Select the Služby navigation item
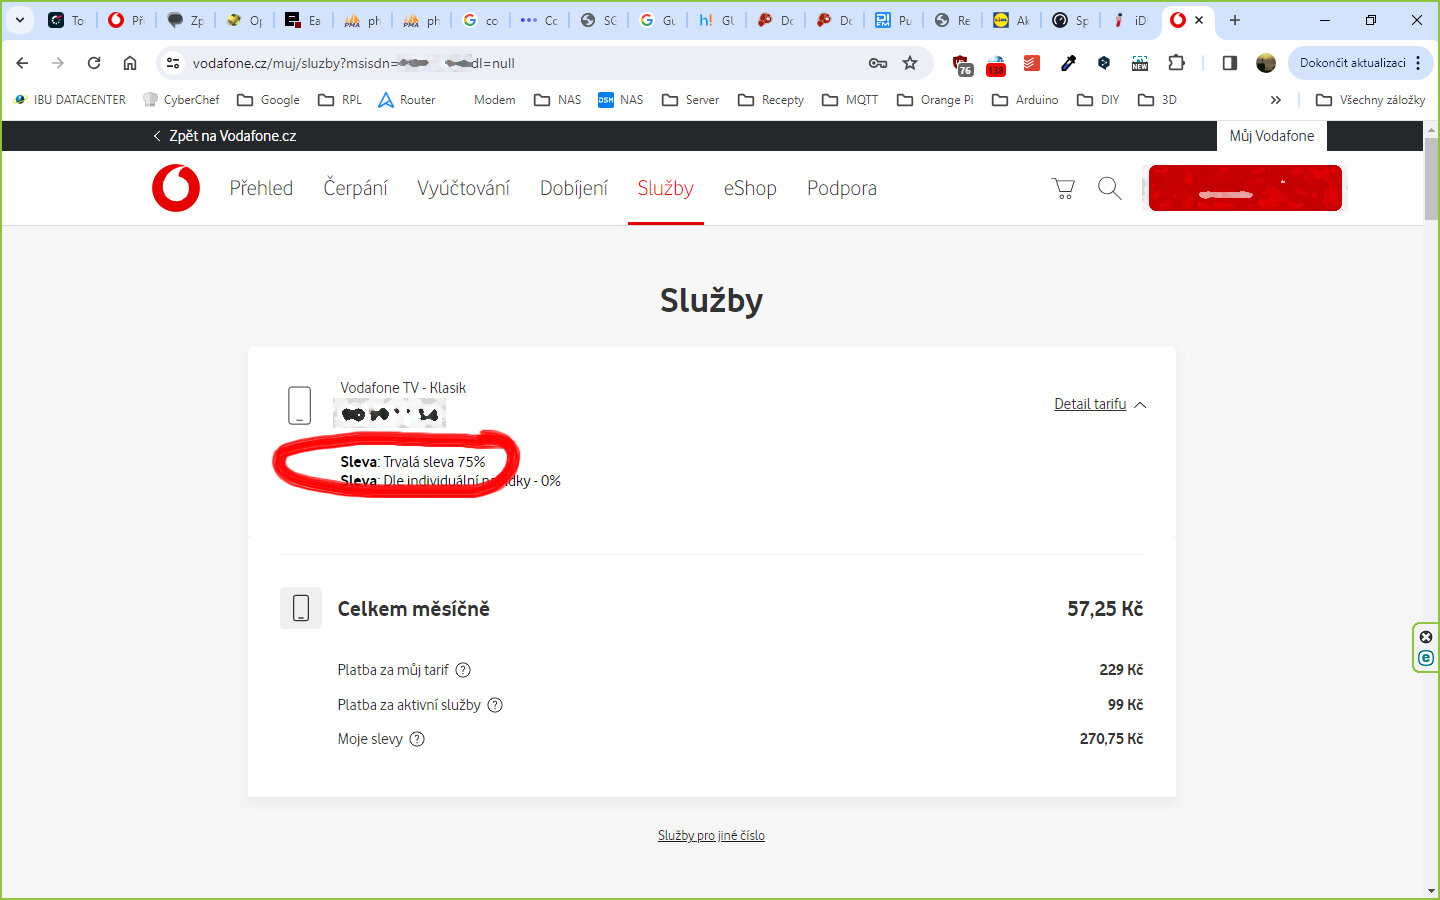Viewport: 1440px width, 900px height. [665, 188]
